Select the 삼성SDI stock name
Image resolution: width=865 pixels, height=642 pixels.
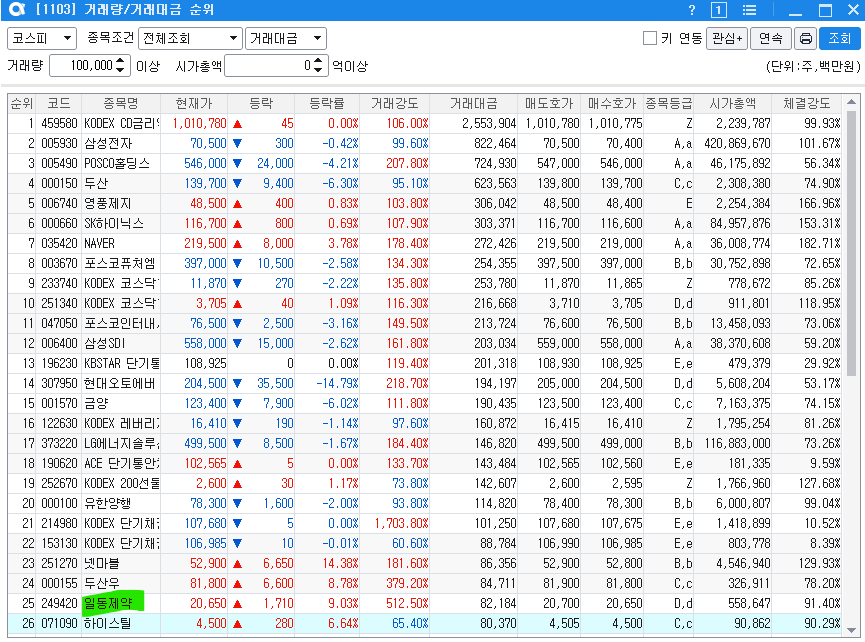point(105,343)
